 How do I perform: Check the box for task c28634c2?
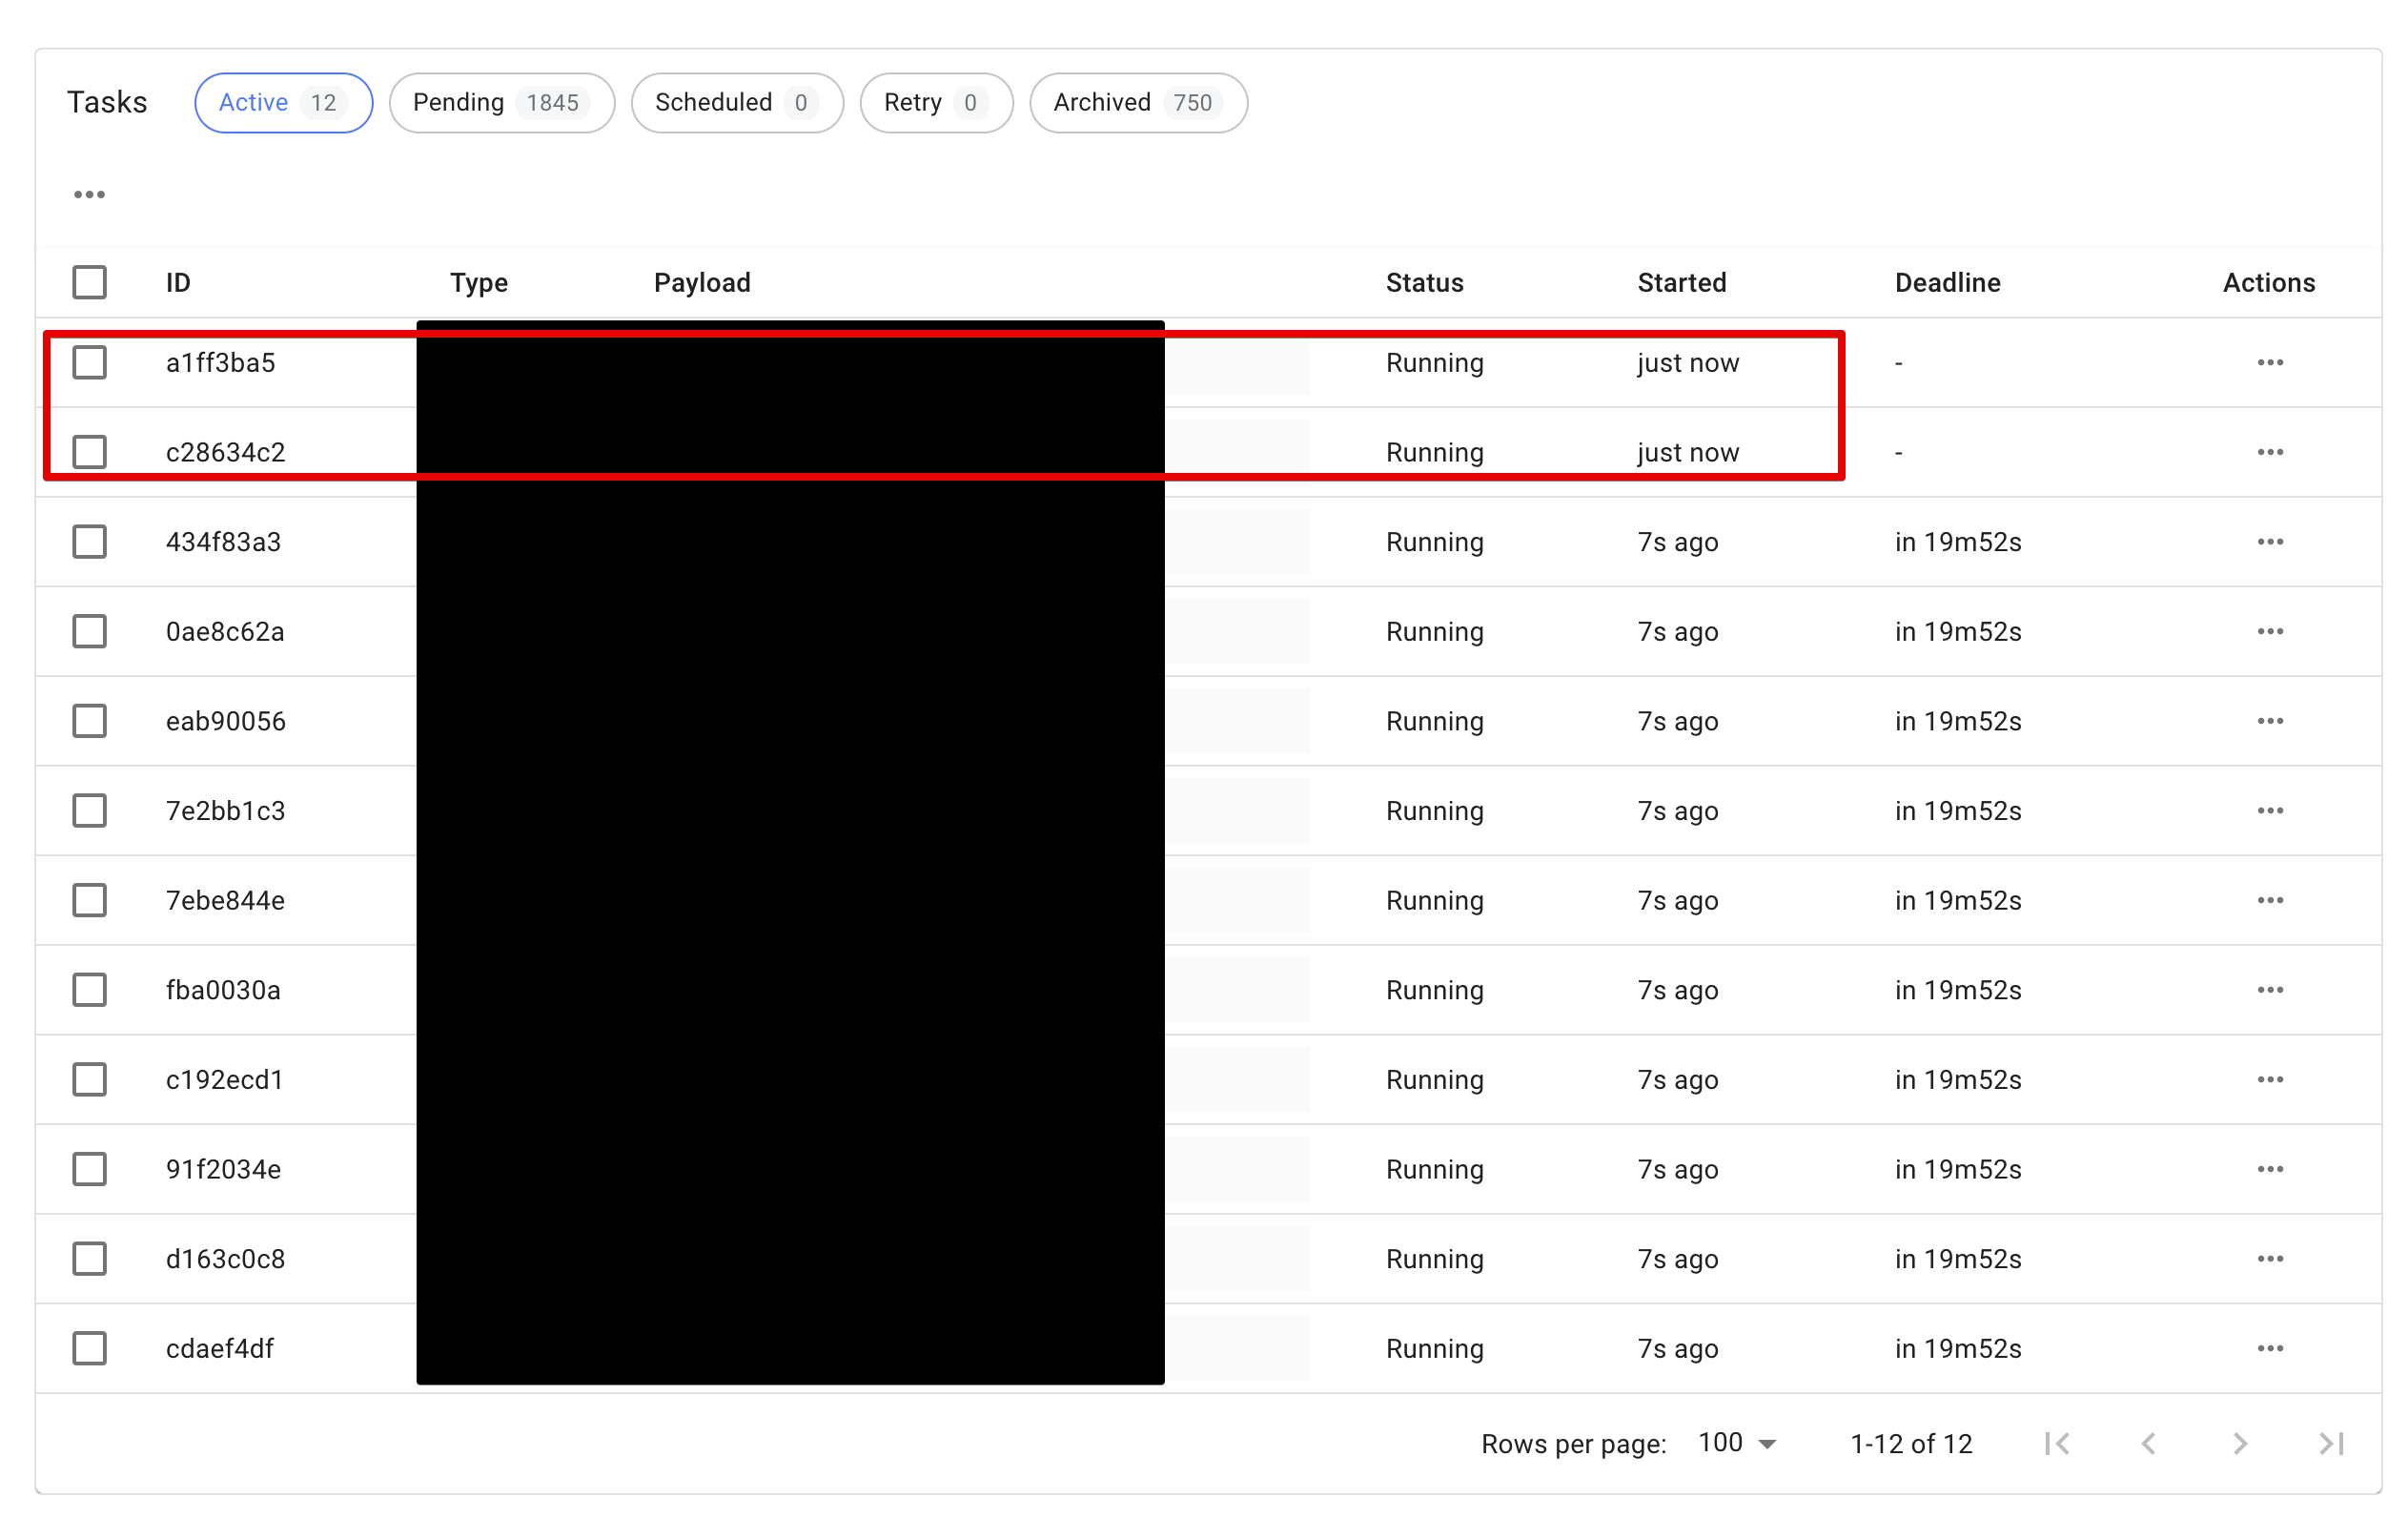coord(89,451)
